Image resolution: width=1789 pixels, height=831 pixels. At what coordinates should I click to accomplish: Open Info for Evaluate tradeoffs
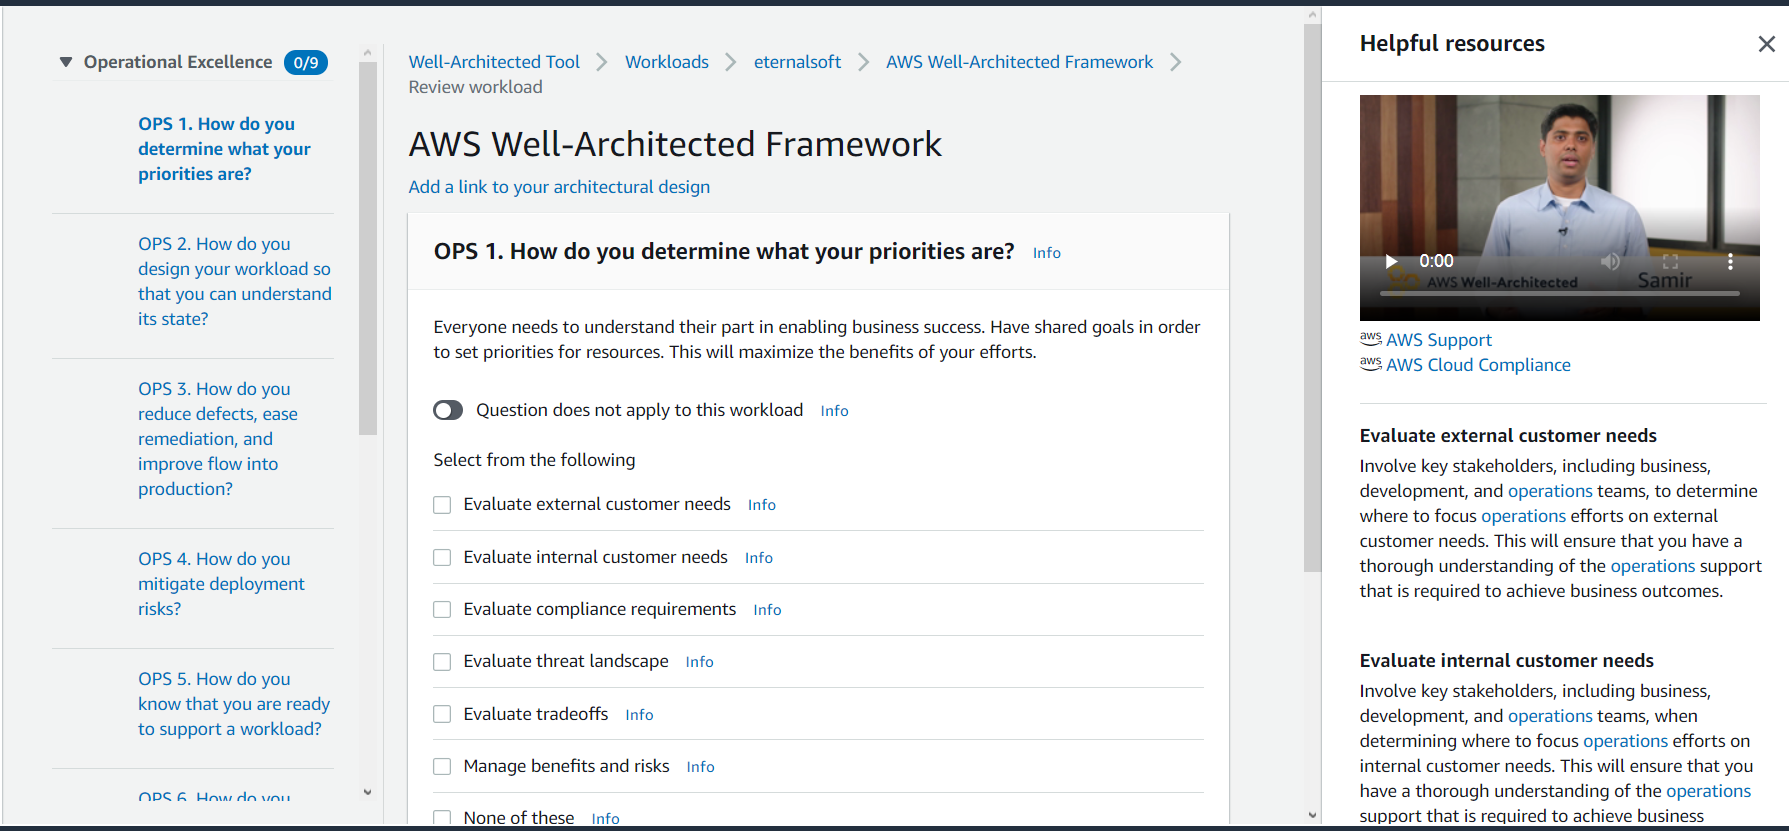click(639, 715)
